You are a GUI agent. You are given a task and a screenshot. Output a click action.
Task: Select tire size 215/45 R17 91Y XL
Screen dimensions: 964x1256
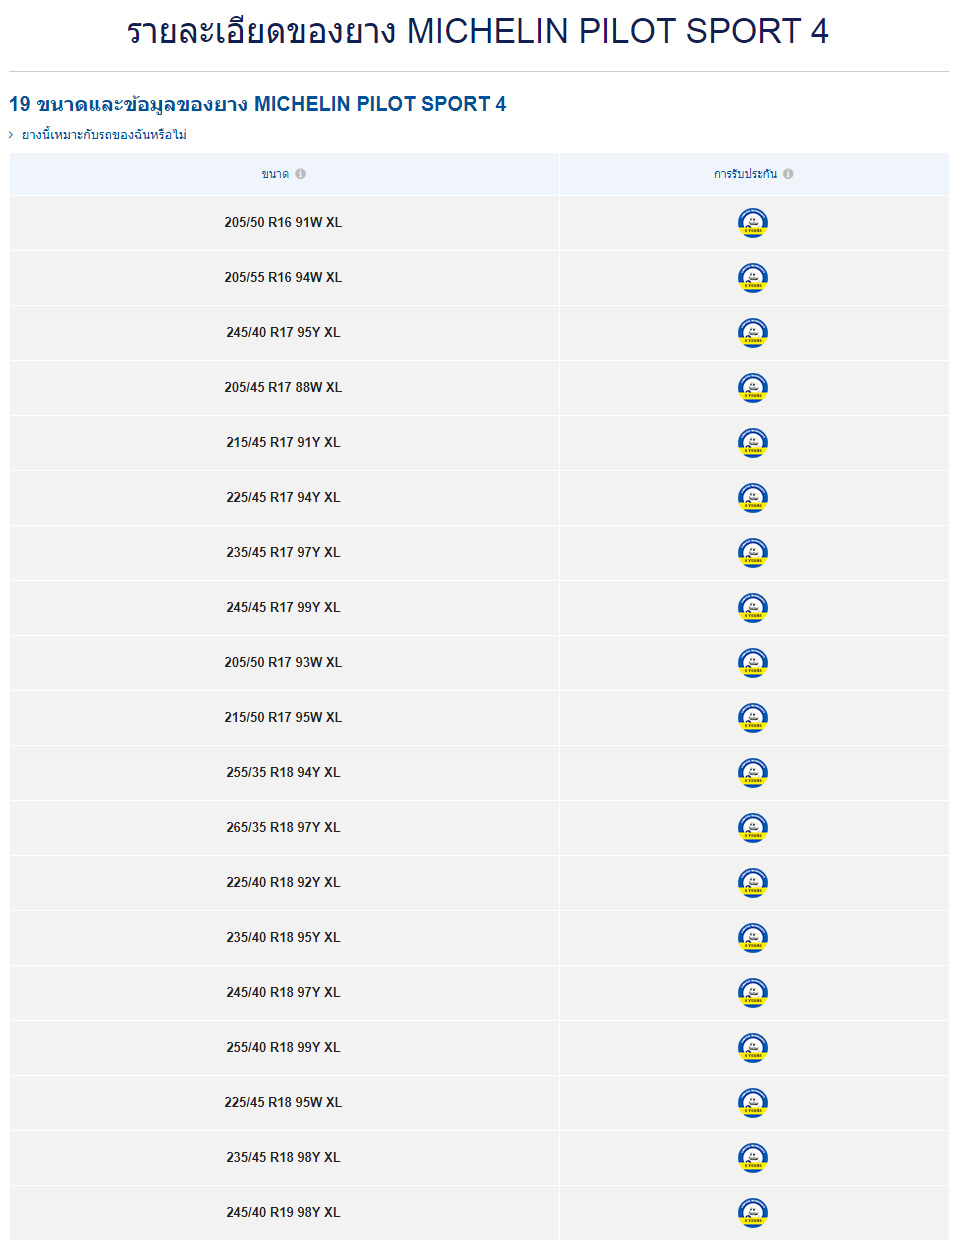[x=283, y=443]
